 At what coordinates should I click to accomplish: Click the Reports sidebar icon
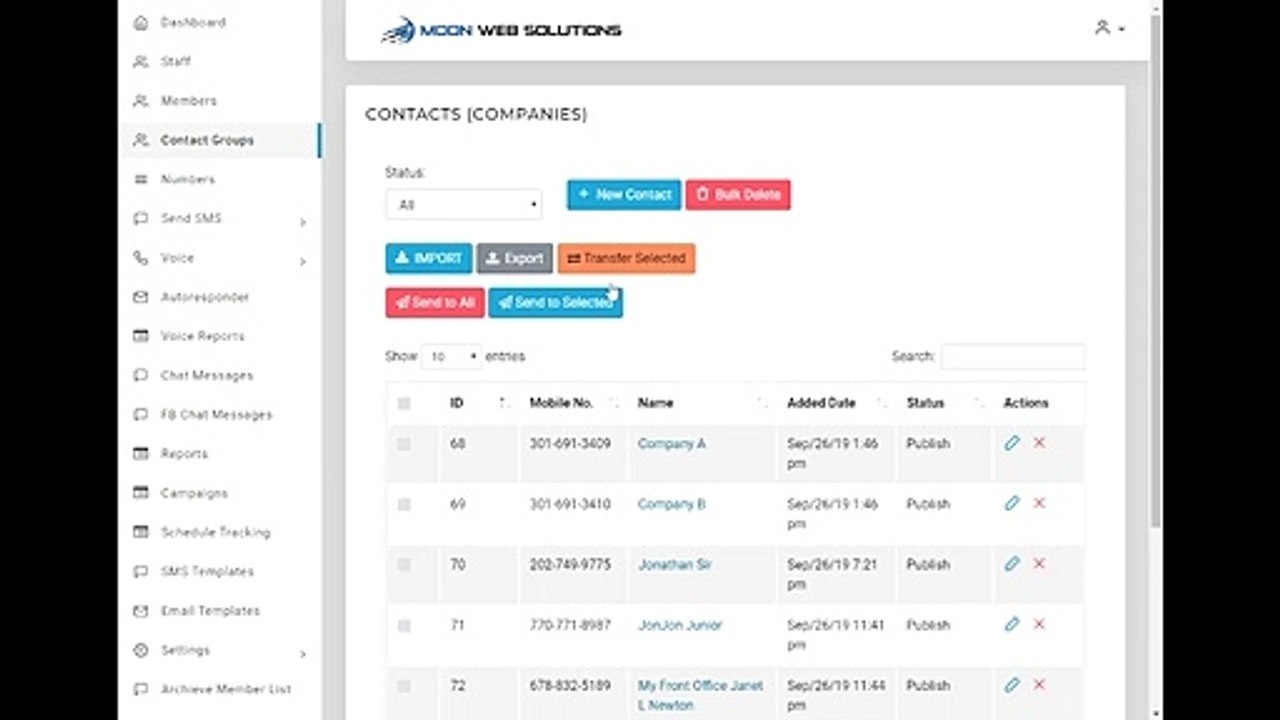pyautogui.click(x=141, y=454)
